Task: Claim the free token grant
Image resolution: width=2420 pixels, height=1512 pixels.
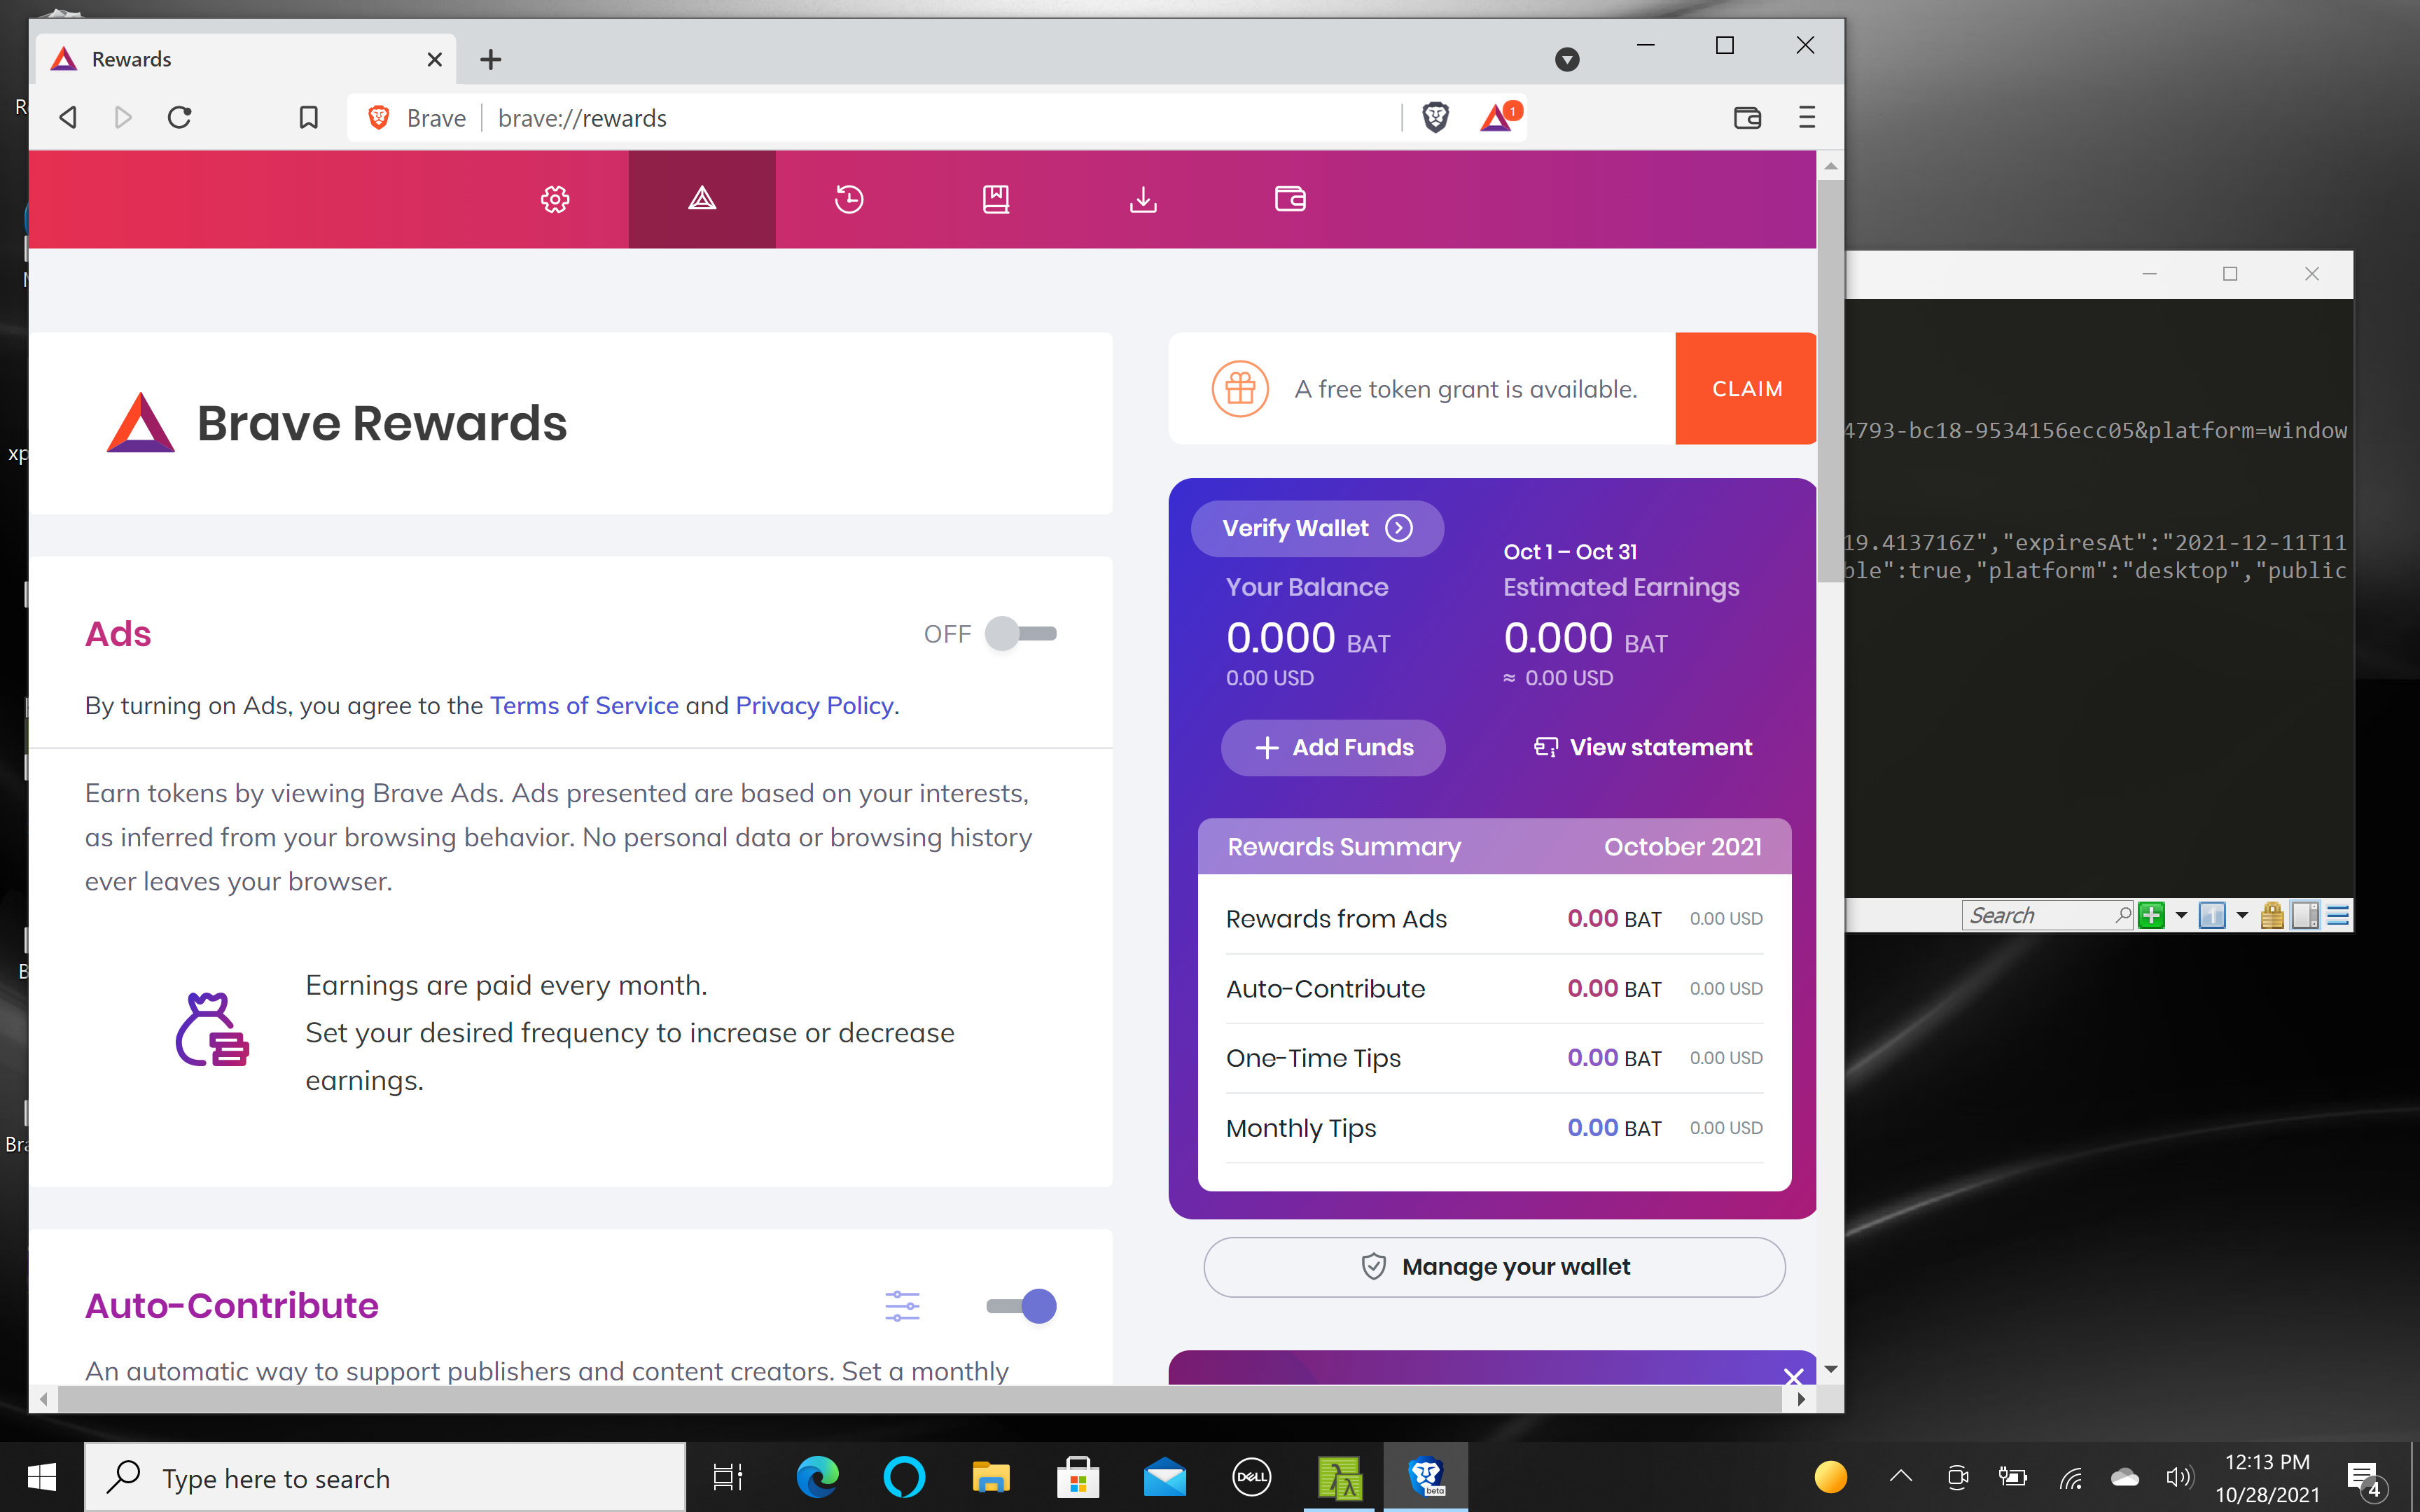Action: [1746, 389]
